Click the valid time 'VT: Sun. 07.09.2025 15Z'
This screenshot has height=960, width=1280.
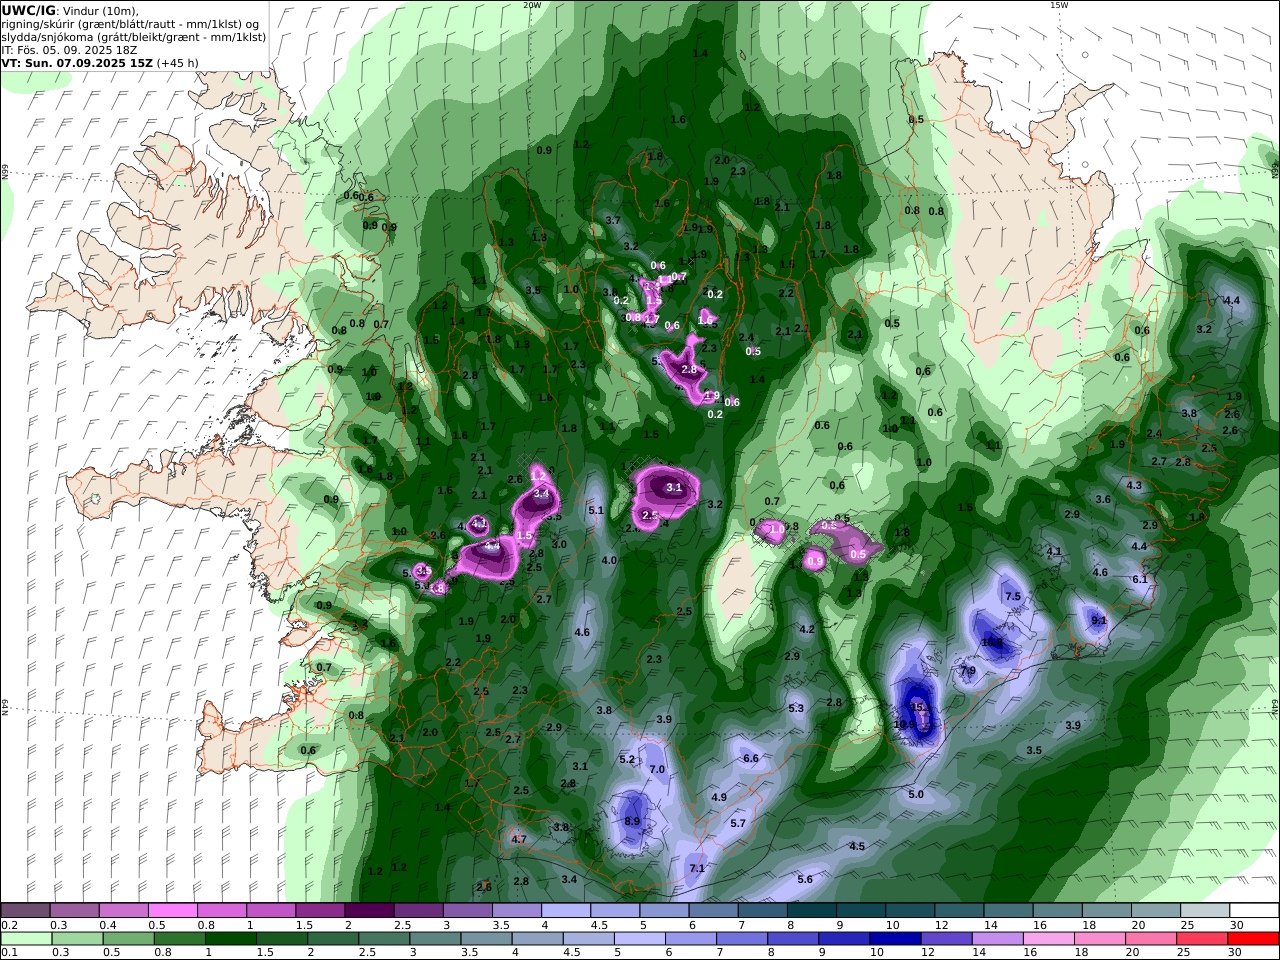(x=77, y=63)
